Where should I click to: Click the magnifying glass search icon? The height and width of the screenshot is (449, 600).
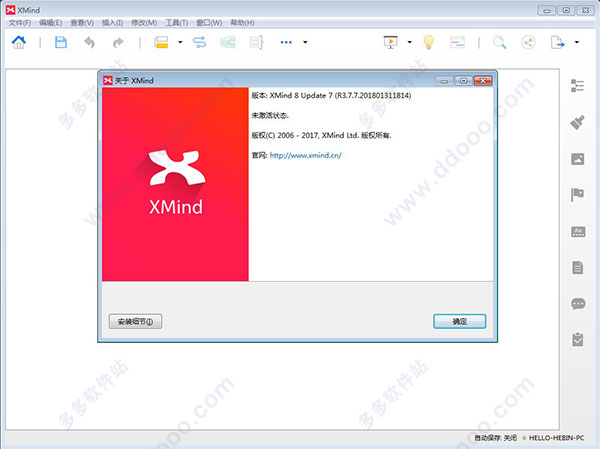coord(499,42)
